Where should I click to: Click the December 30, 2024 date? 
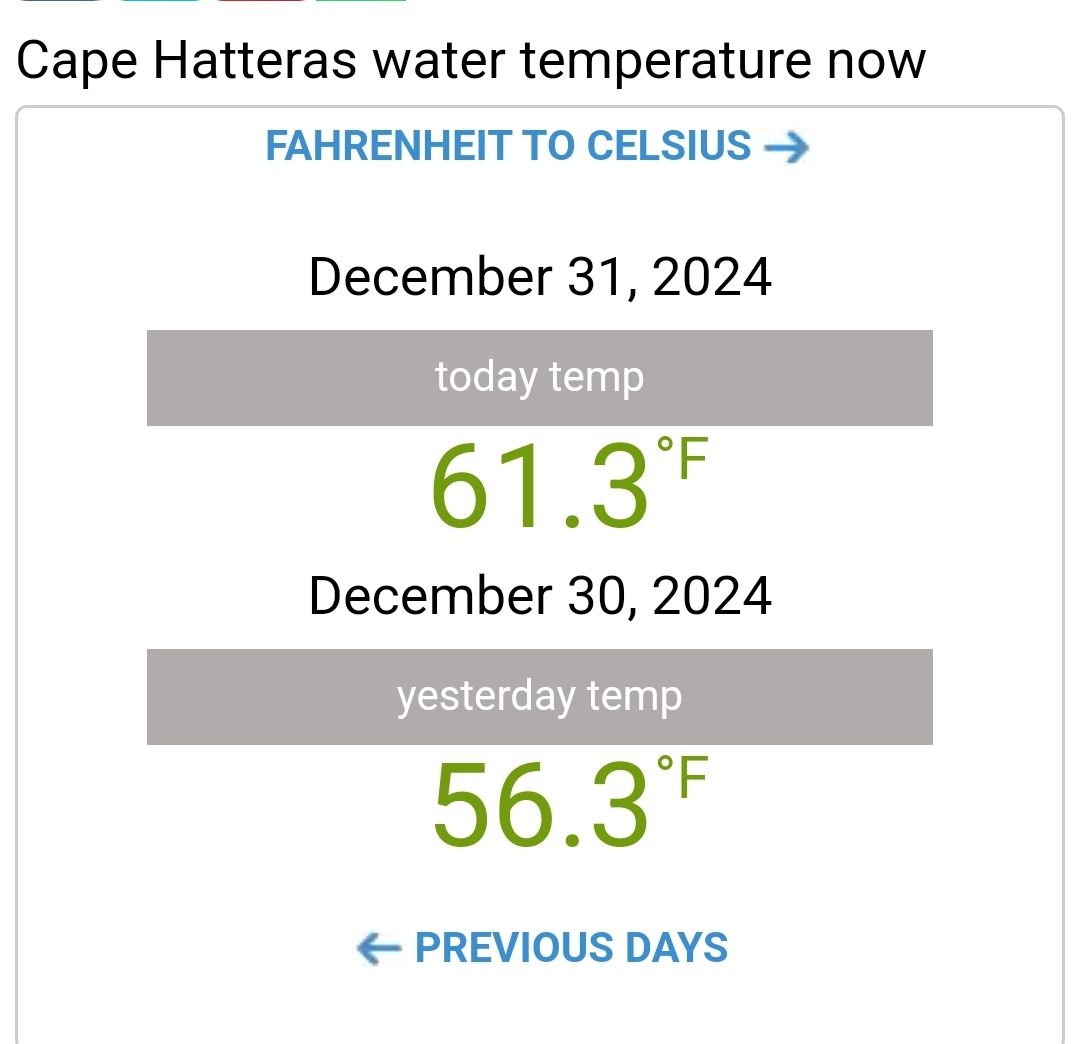click(x=540, y=596)
